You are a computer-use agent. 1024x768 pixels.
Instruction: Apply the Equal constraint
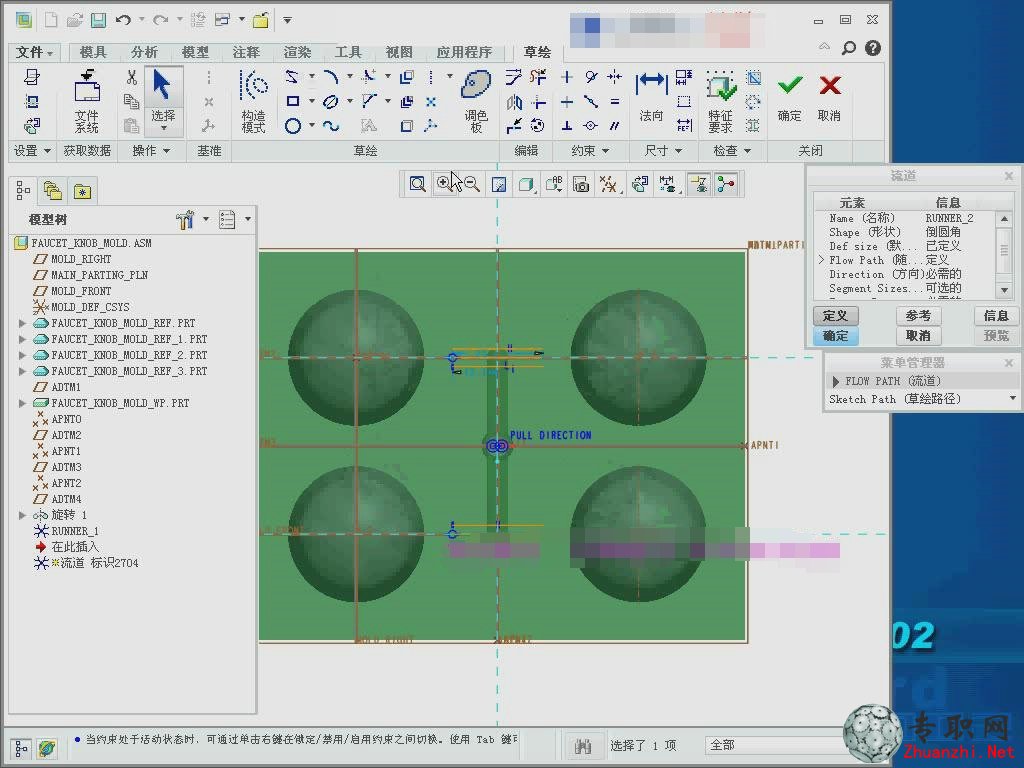click(x=615, y=102)
